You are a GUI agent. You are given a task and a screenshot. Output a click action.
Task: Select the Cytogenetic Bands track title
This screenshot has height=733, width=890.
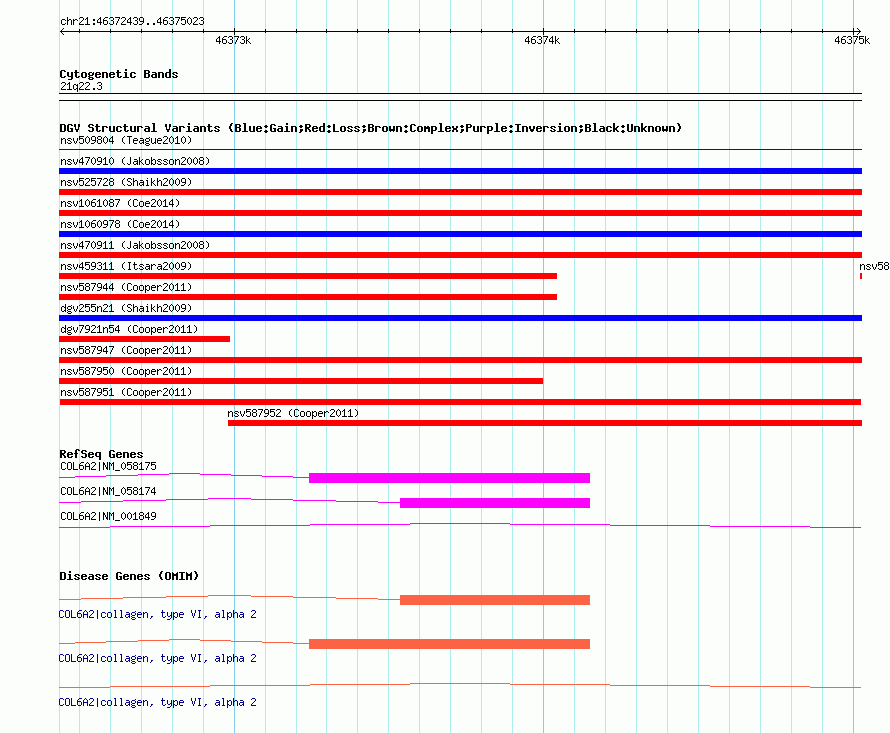119,74
